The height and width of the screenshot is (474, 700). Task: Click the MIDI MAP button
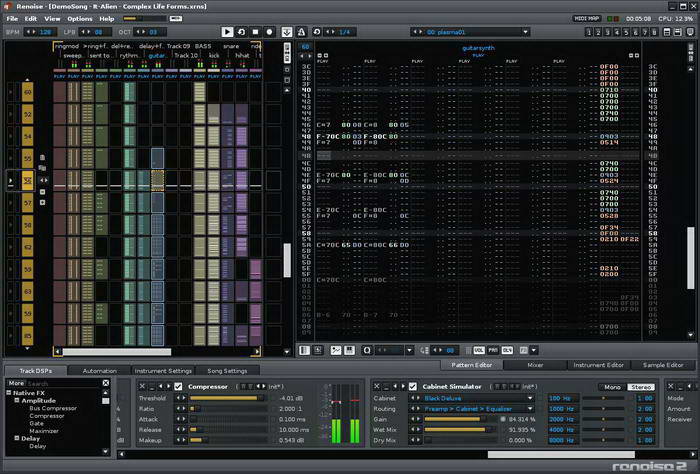pyautogui.click(x=588, y=18)
